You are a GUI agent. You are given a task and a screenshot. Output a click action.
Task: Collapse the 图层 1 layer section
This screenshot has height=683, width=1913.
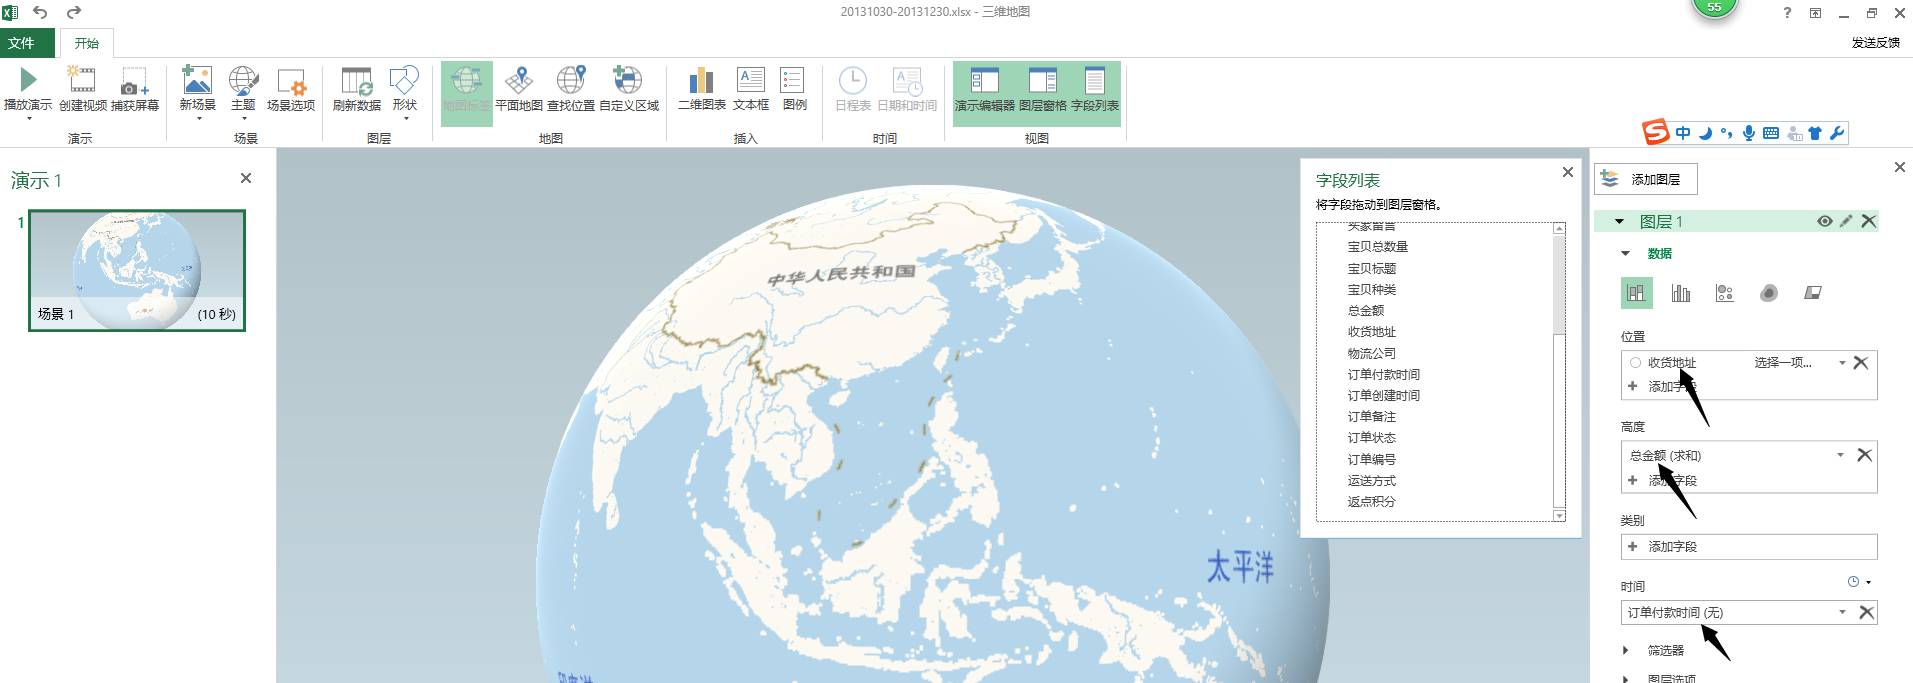coord(1619,221)
